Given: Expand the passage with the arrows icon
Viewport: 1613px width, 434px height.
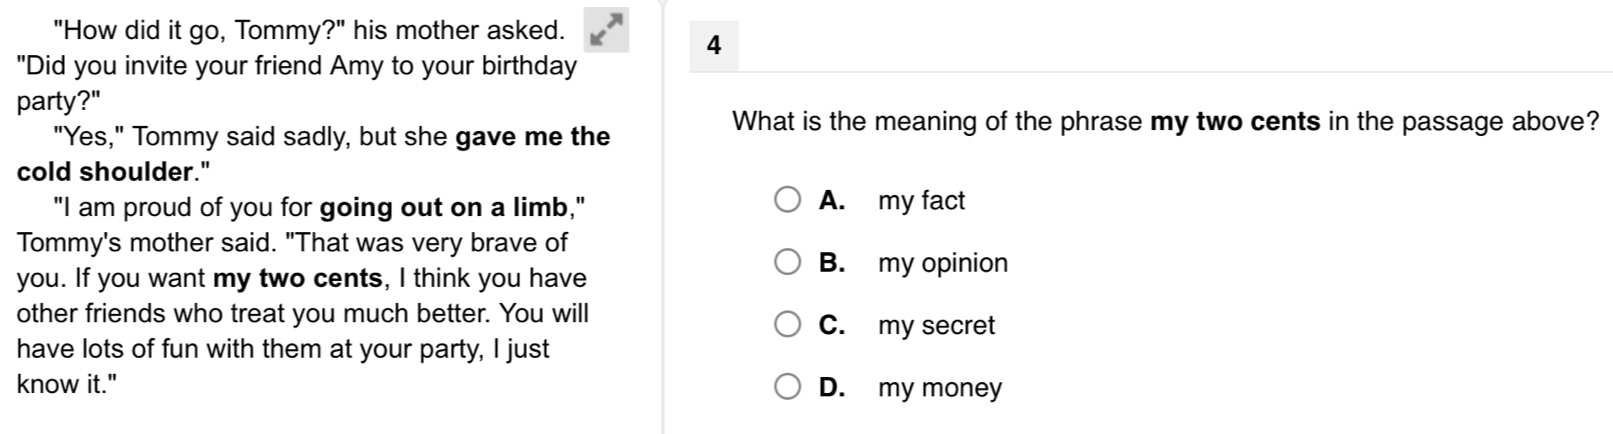Looking at the screenshot, I should 607,30.
